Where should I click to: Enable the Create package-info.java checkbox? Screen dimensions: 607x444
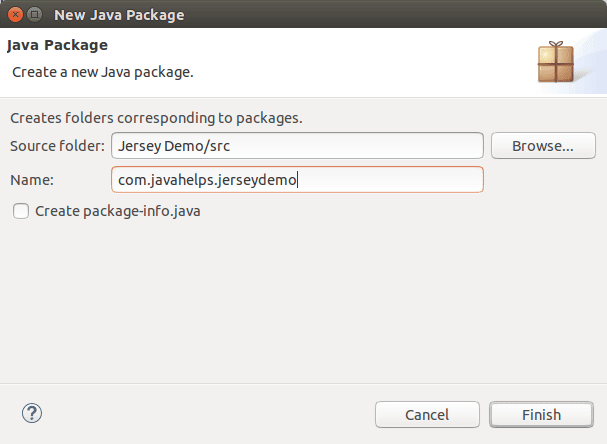click(x=21, y=211)
